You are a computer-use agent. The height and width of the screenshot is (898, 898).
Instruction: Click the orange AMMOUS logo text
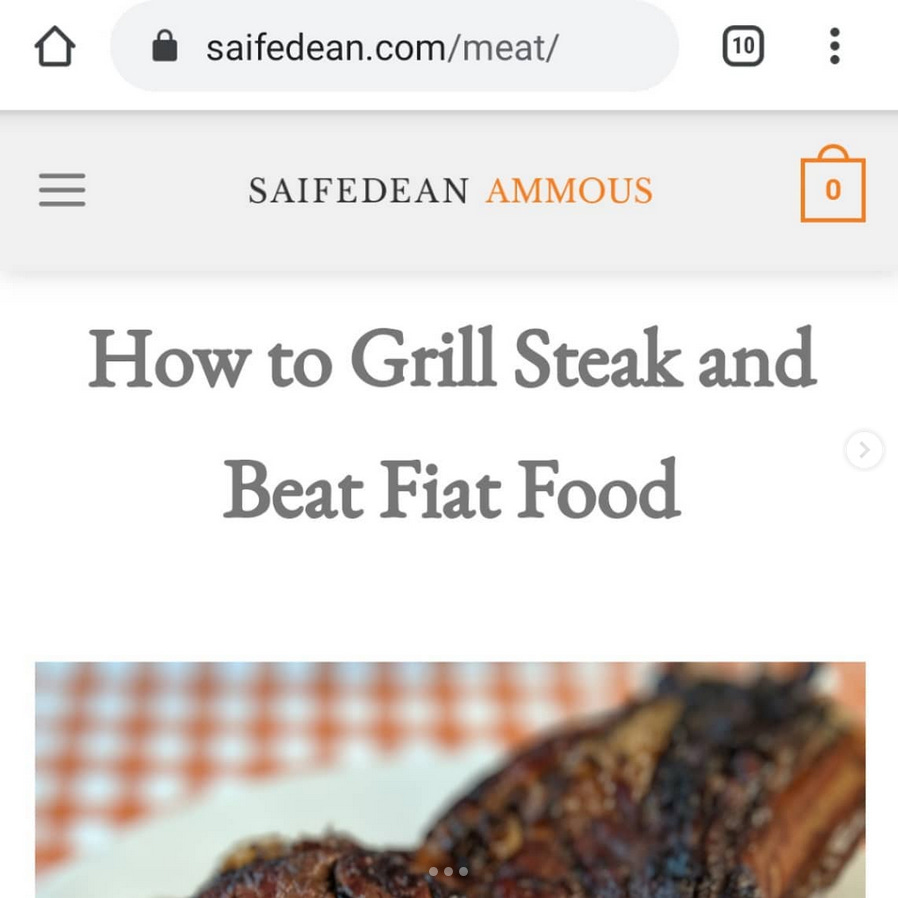point(569,191)
